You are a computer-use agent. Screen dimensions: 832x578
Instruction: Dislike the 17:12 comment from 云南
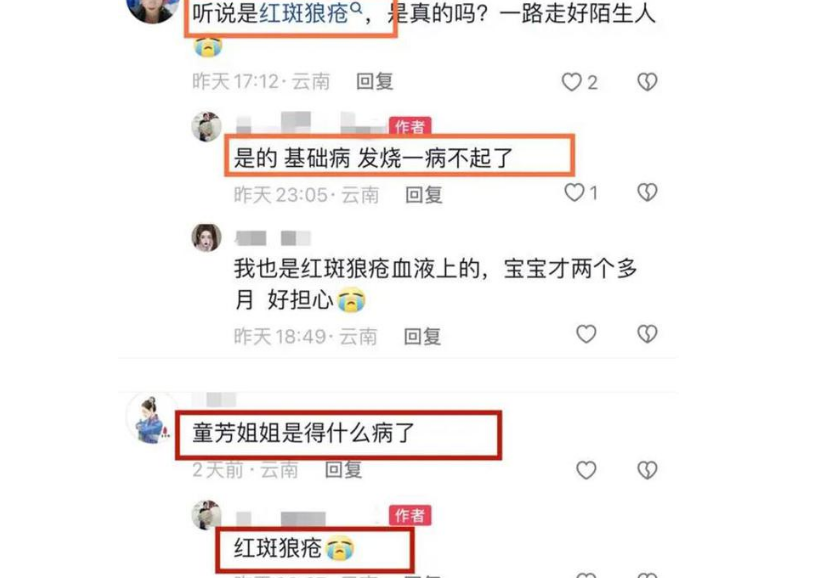click(647, 82)
